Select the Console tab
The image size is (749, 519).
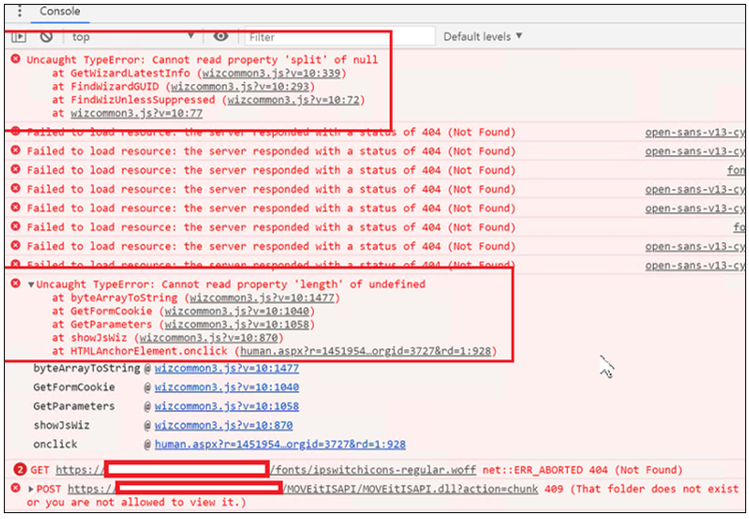60,12
